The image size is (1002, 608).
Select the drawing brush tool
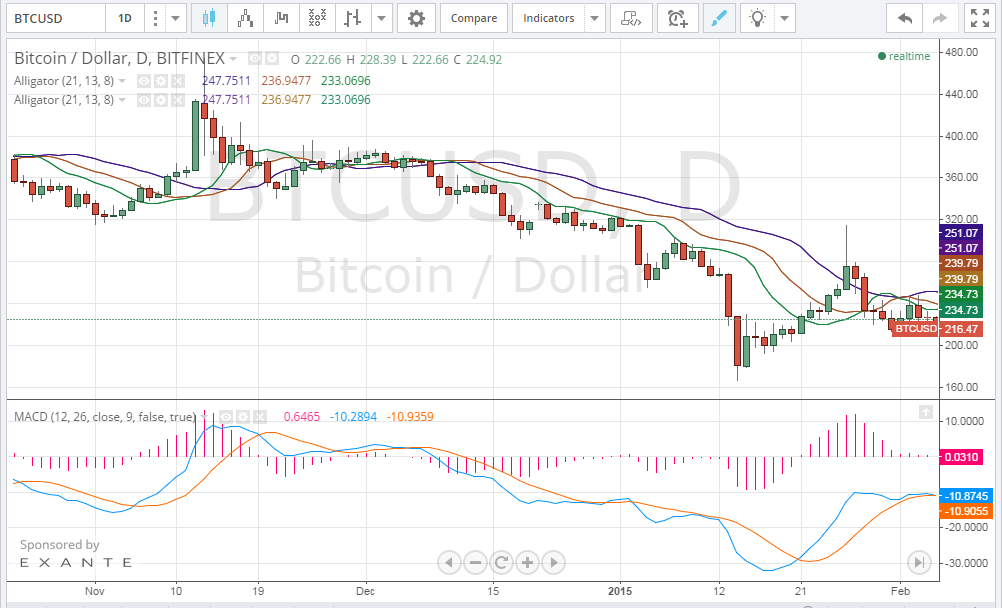point(719,18)
